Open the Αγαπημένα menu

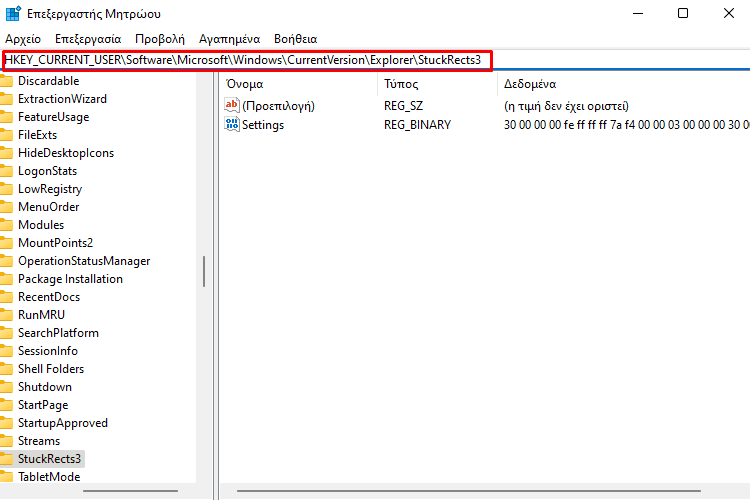coord(230,39)
